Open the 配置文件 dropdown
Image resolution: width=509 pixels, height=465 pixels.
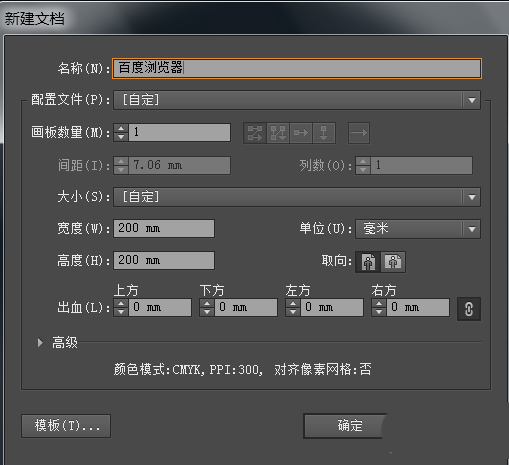click(x=297, y=100)
